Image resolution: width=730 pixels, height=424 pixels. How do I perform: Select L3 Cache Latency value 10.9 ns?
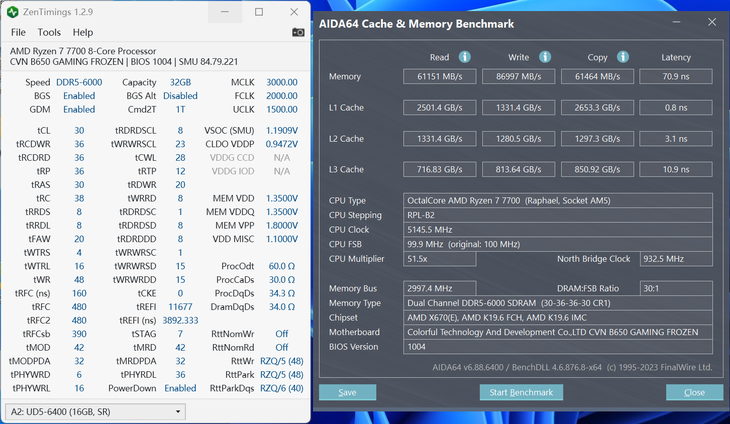tap(676, 169)
